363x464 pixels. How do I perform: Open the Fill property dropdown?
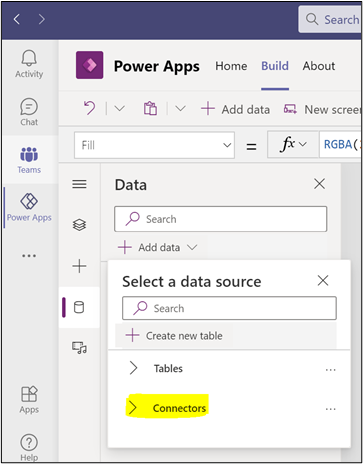[154, 145]
